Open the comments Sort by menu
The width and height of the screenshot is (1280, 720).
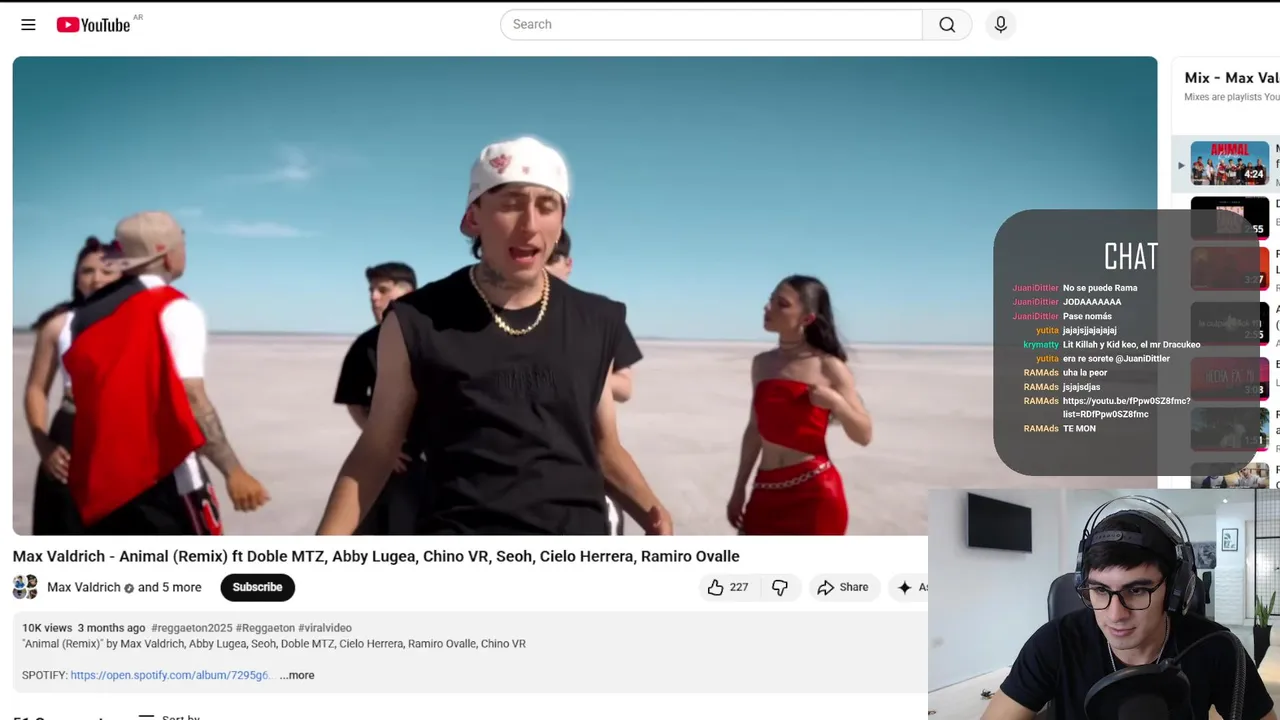click(x=170, y=717)
